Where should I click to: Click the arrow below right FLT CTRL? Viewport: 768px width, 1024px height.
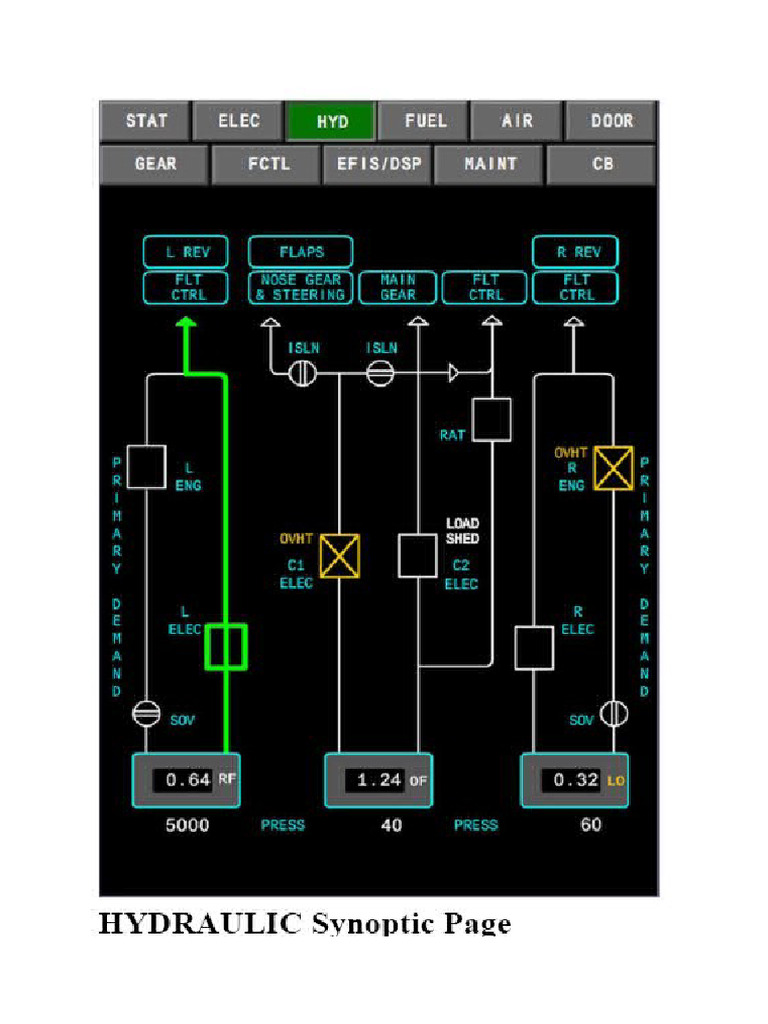573,322
